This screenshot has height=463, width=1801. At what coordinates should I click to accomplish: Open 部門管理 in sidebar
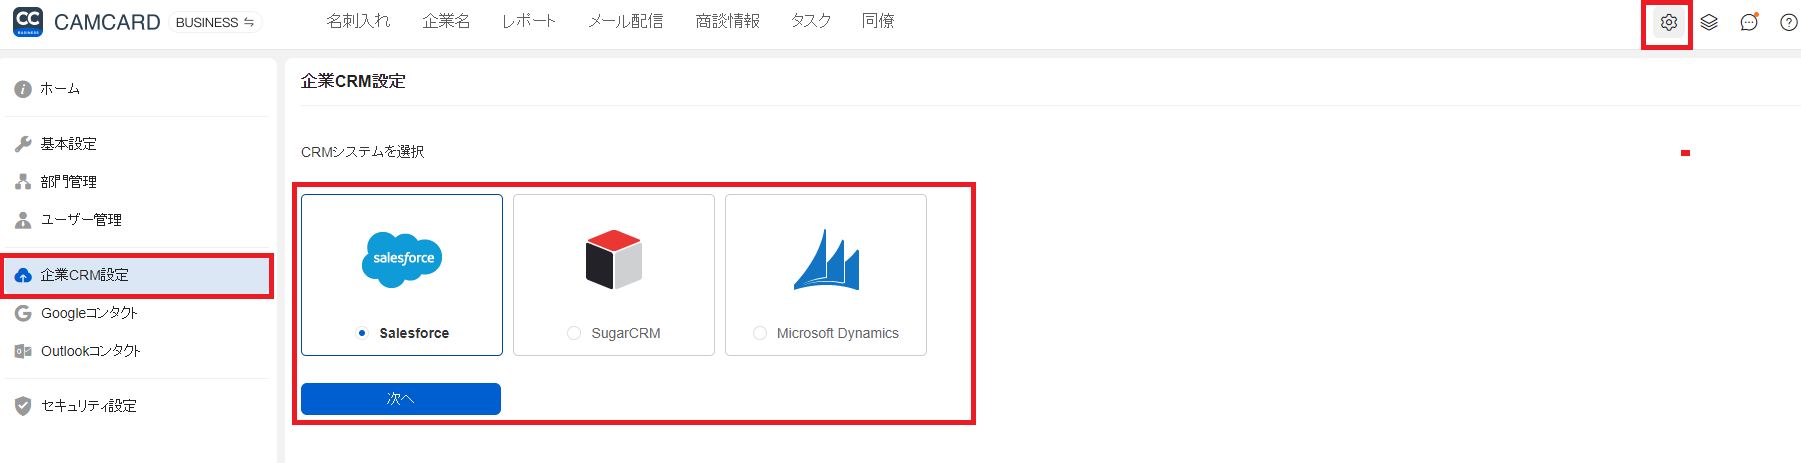(x=69, y=182)
